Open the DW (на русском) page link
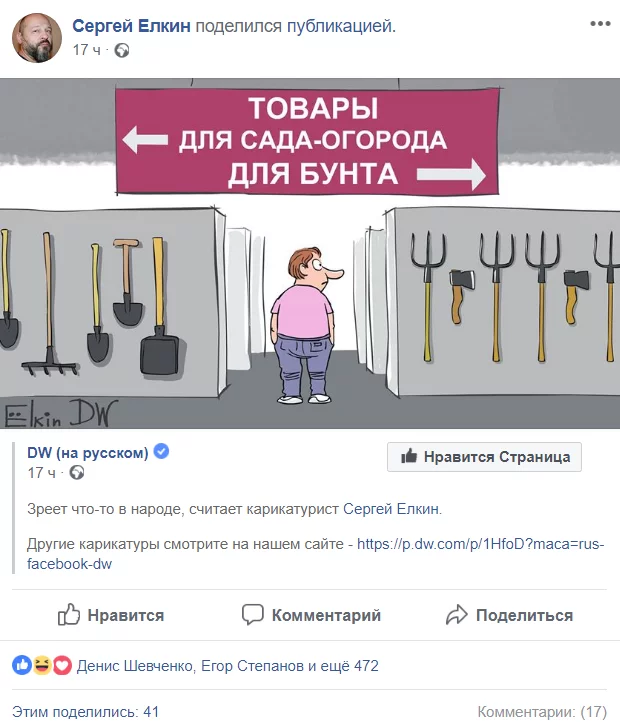The image size is (620, 724). coord(88,452)
